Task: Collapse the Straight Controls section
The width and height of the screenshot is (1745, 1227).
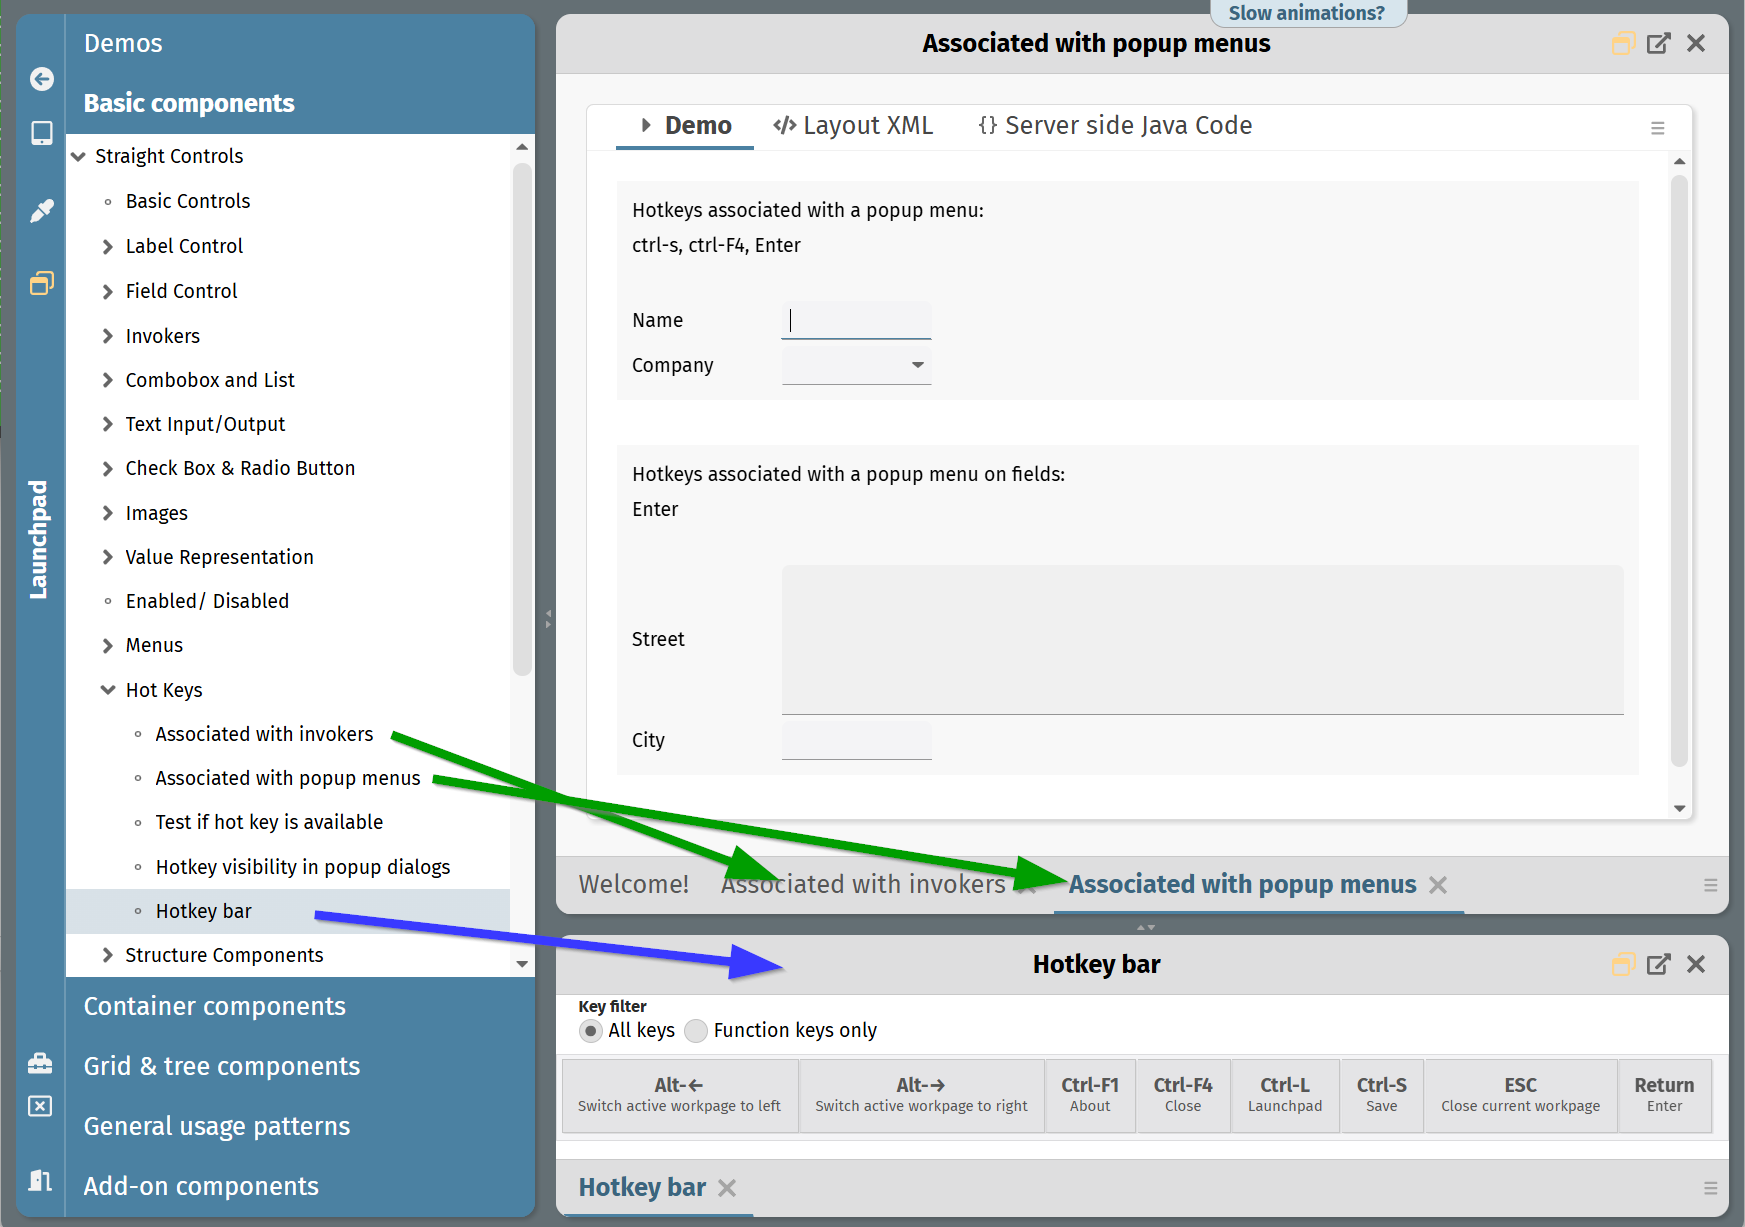Action: (78, 156)
